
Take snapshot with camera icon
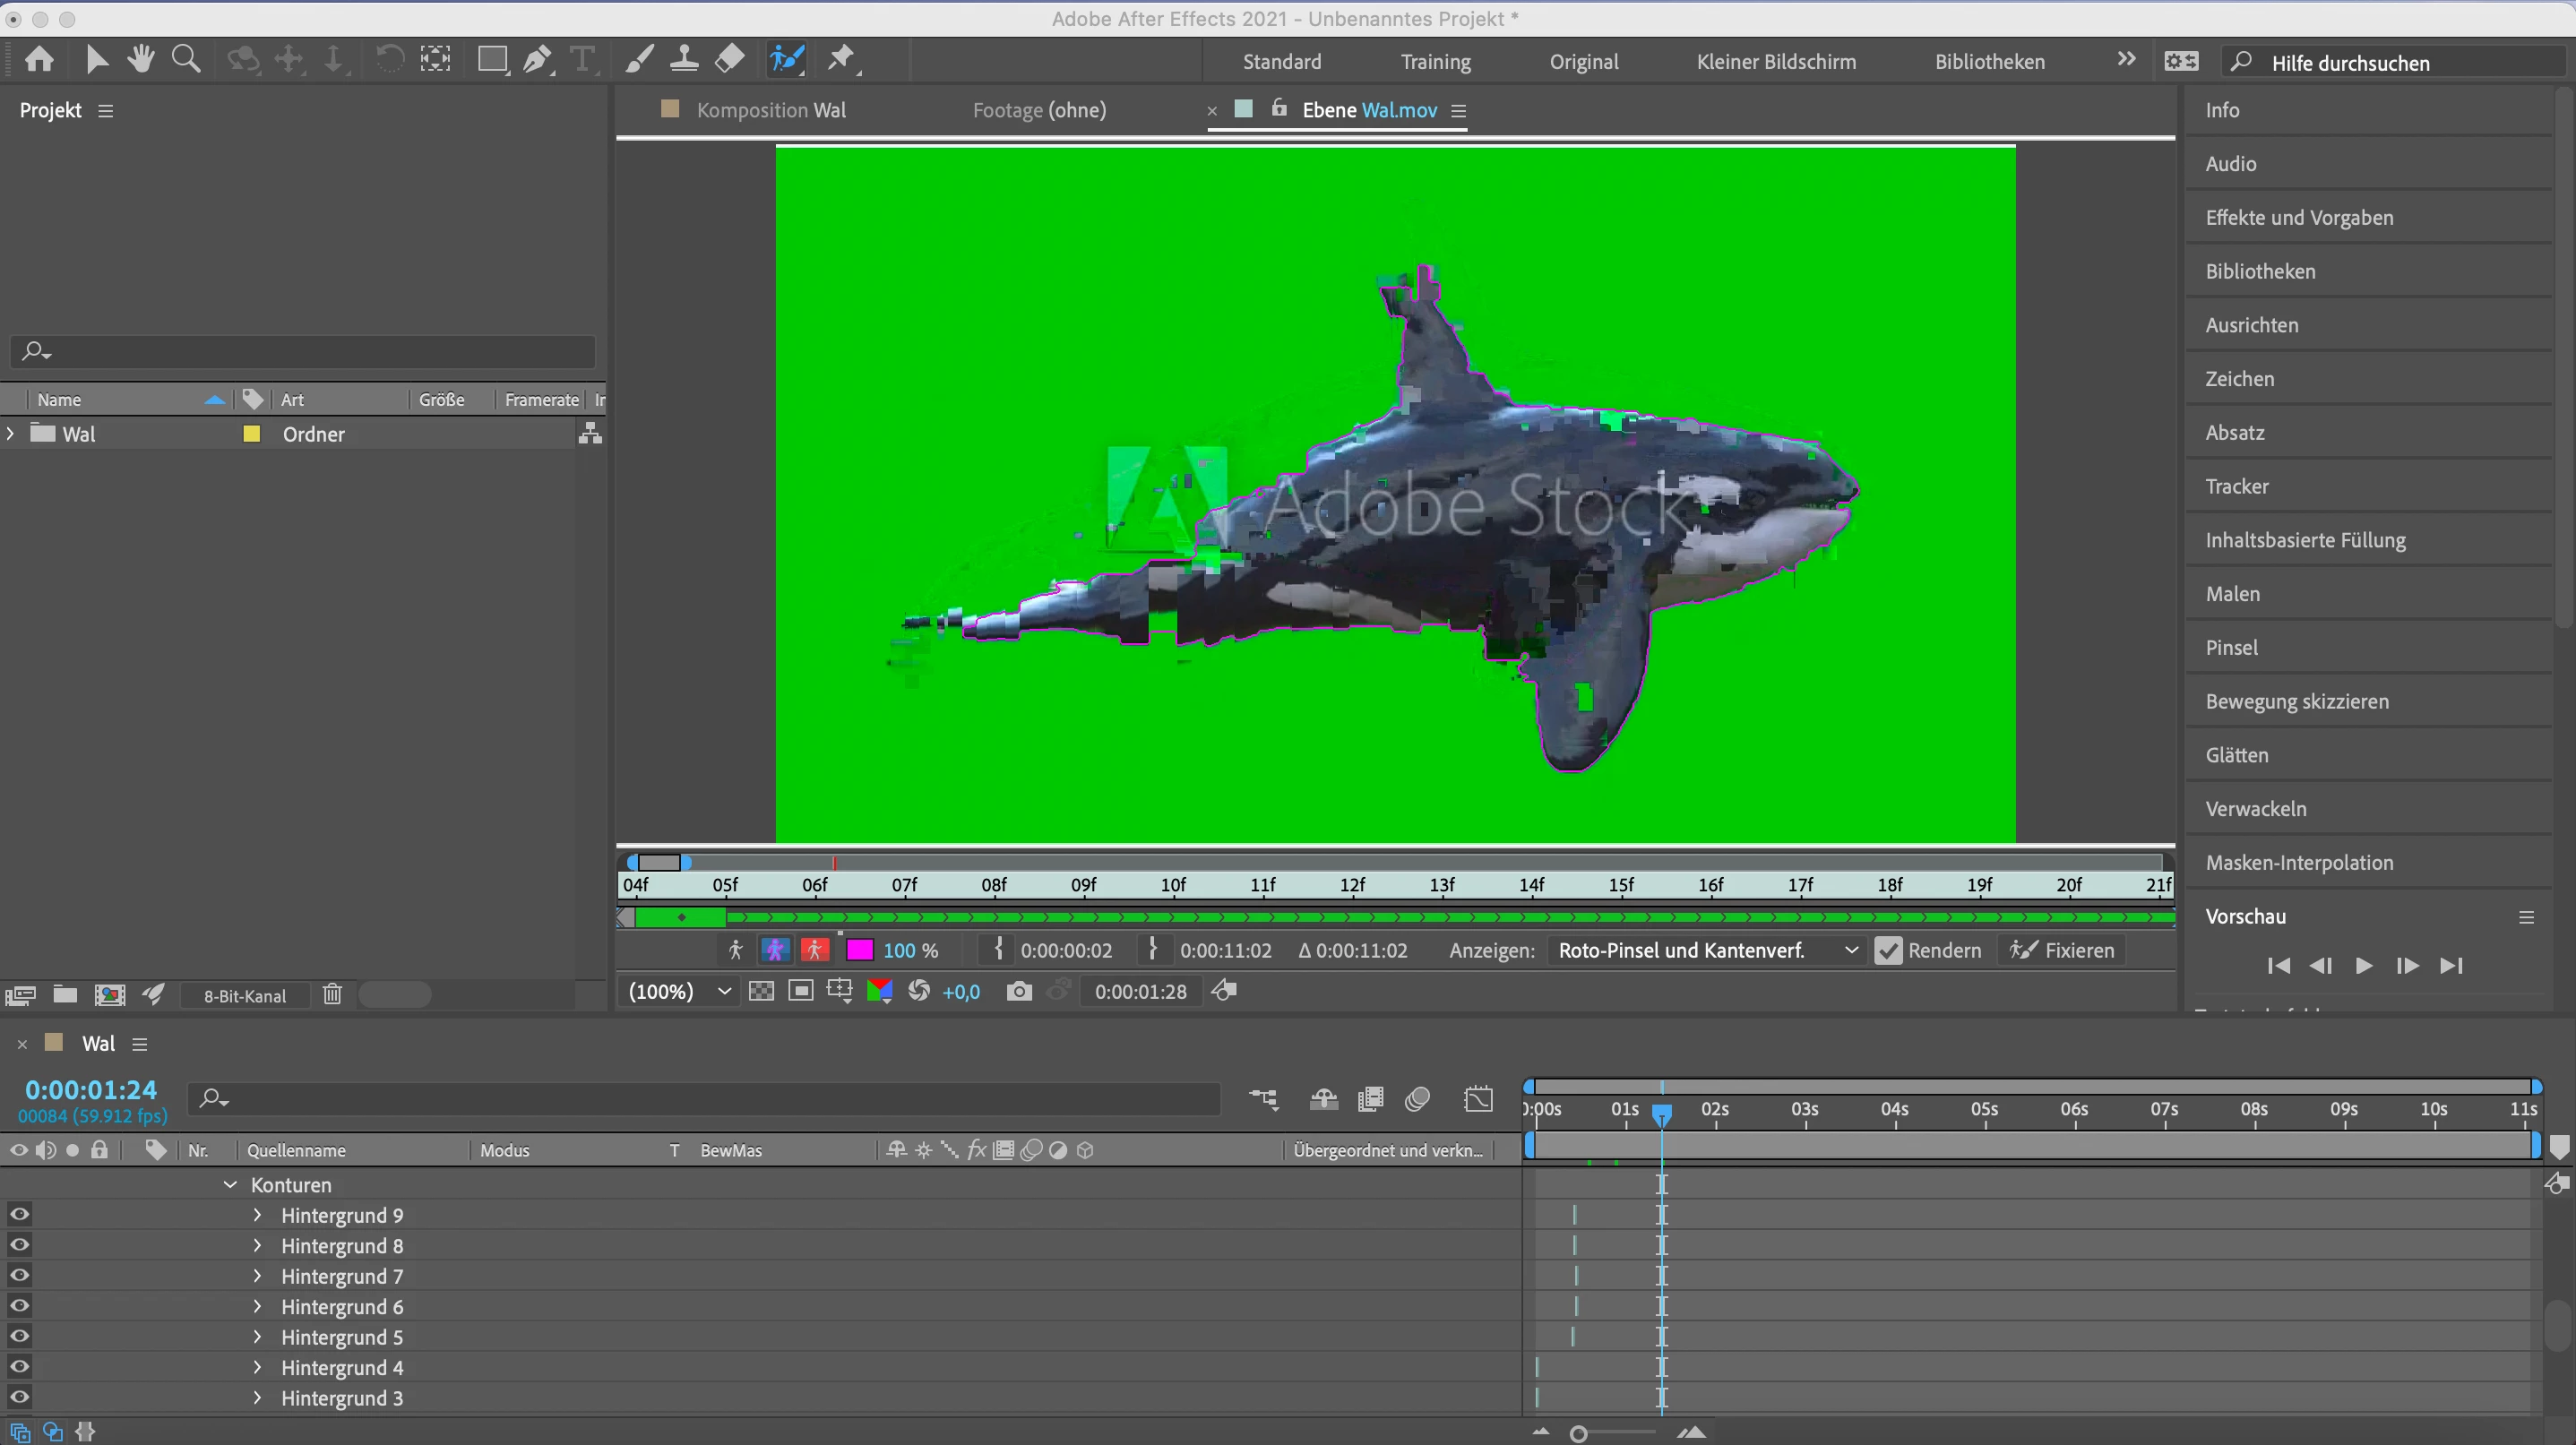click(1019, 991)
